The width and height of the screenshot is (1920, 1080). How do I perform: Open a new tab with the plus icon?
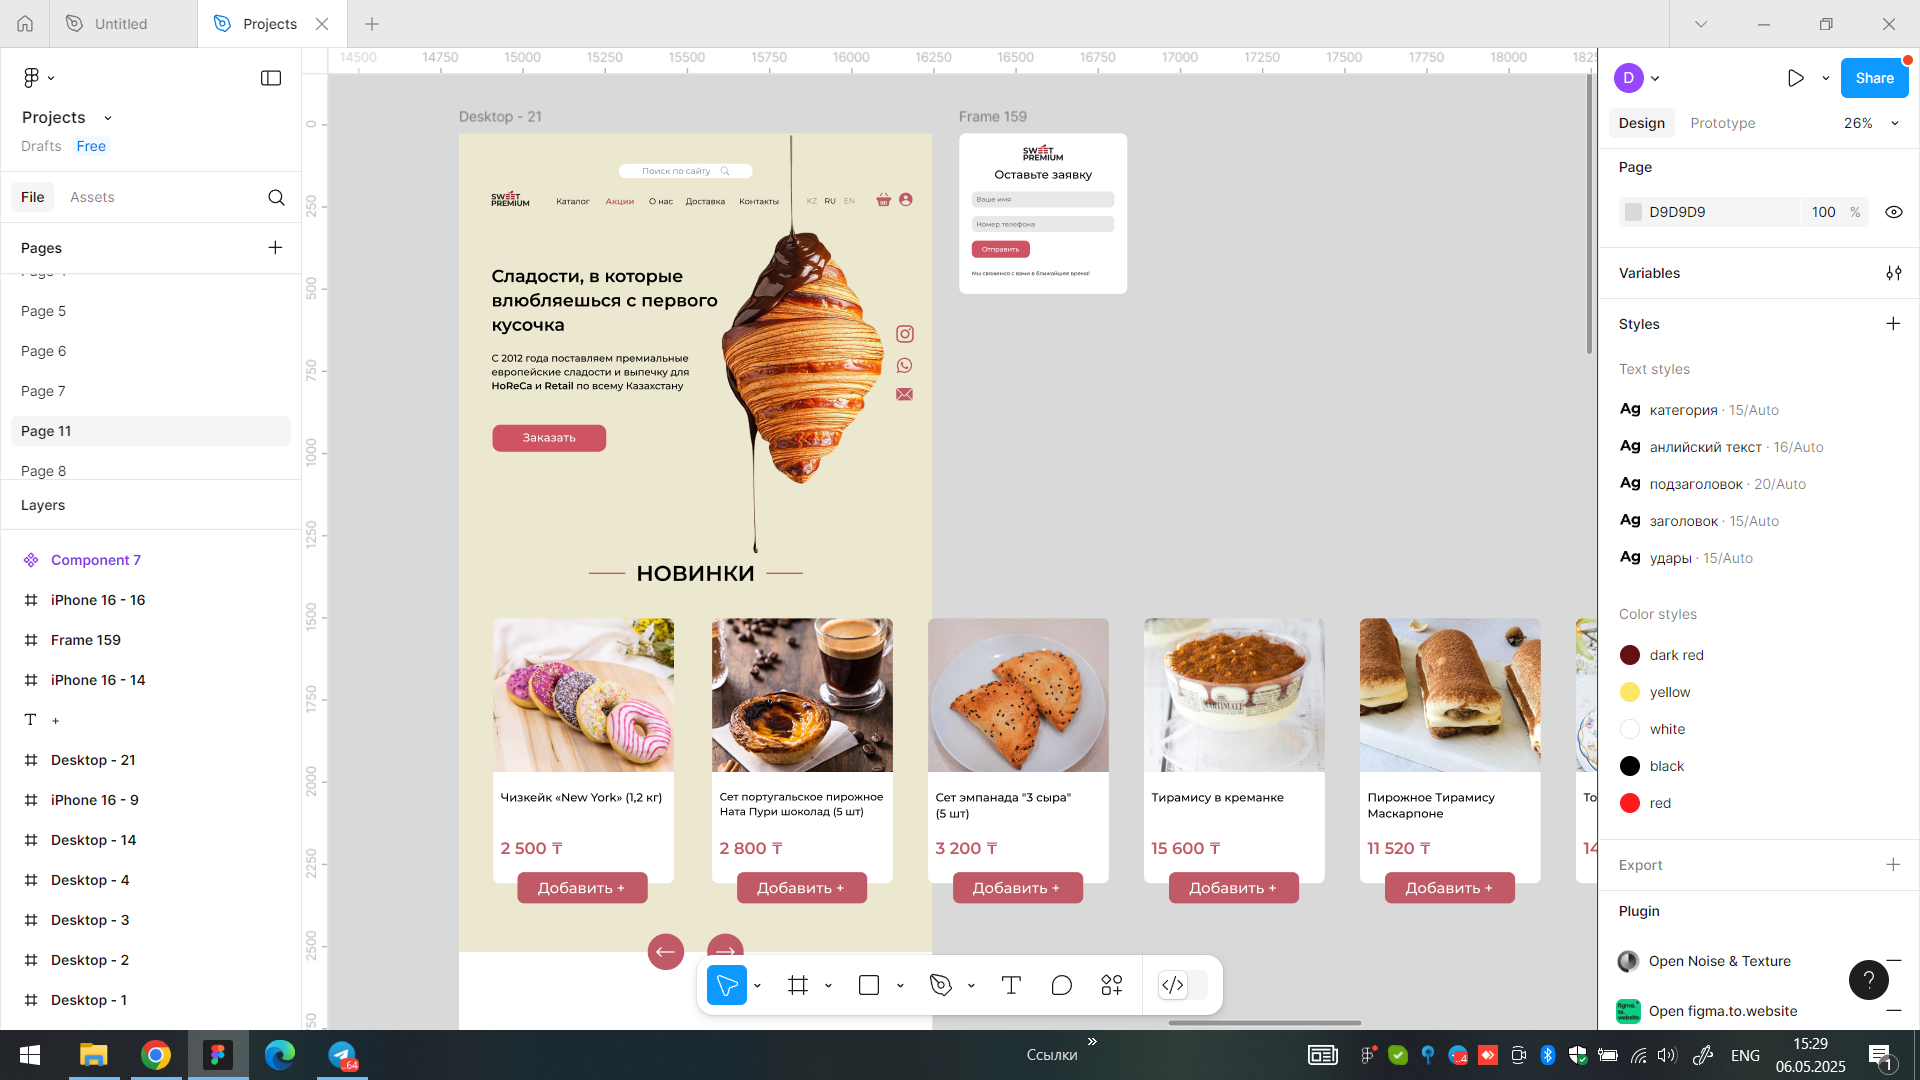click(372, 24)
